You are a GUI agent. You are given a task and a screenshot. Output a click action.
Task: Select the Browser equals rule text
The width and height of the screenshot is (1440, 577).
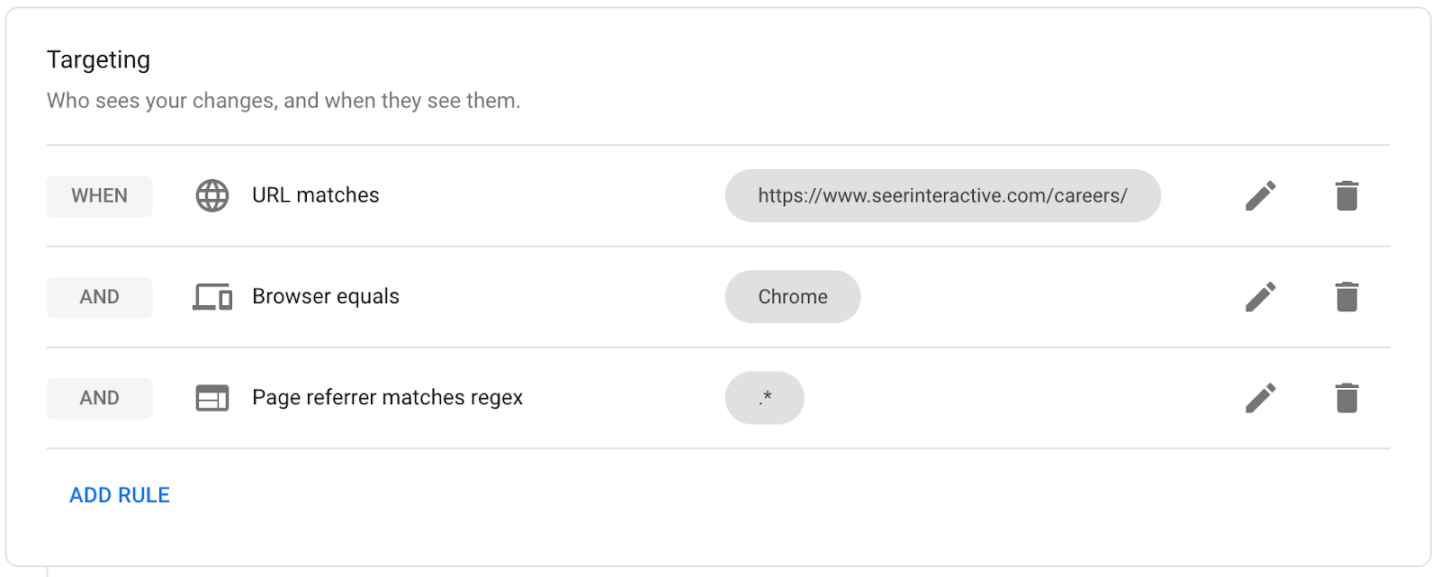point(326,297)
